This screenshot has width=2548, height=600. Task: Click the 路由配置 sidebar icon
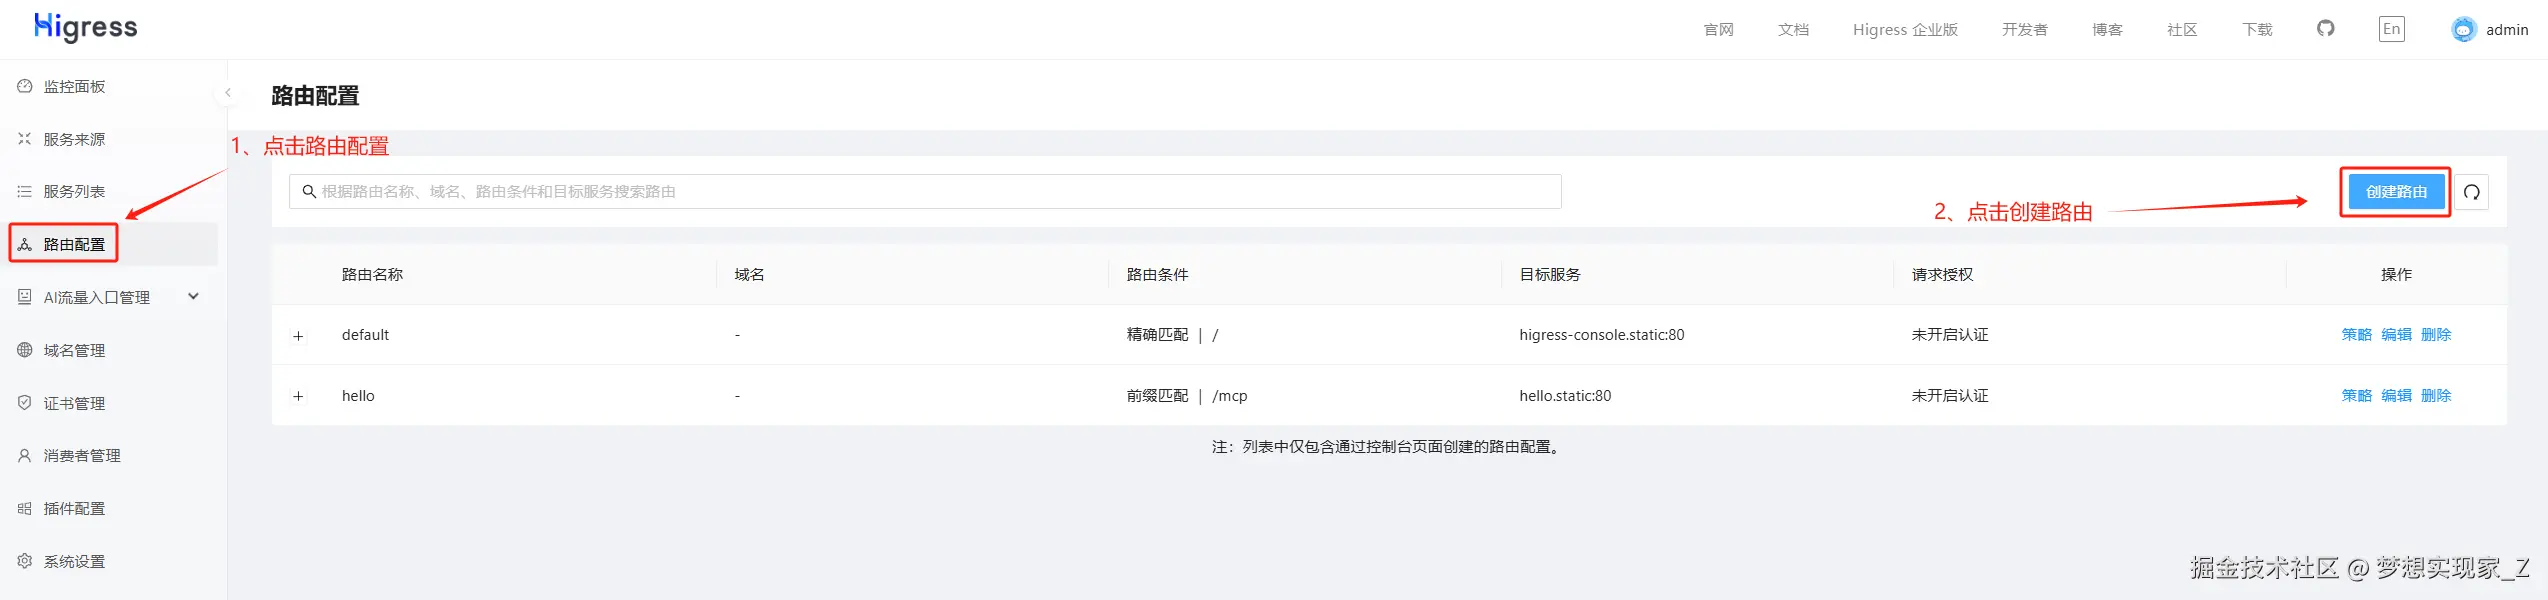(x=25, y=244)
